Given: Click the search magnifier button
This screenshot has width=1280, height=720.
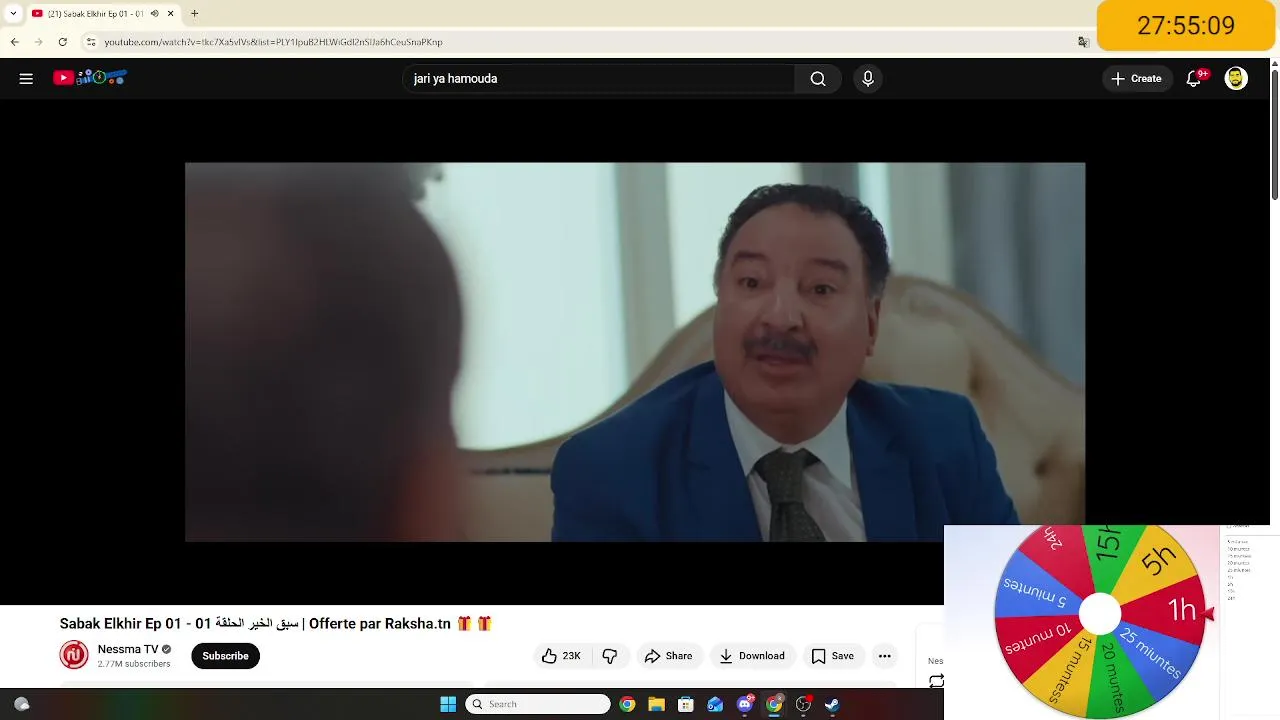Looking at the screenshot, I should pos(818,79).
